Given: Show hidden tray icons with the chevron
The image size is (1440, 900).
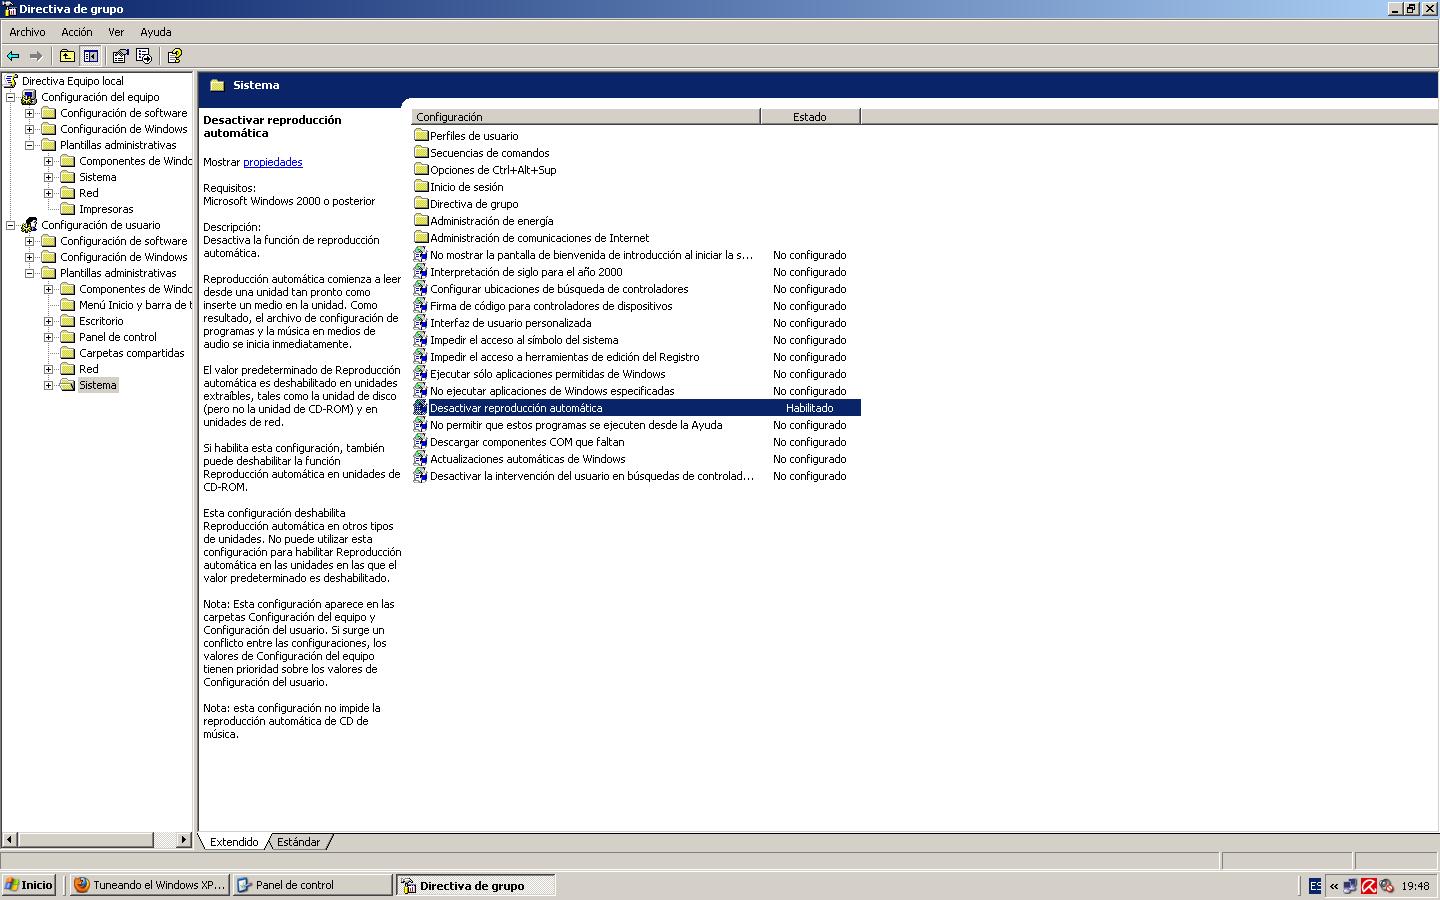Looking at the screenshot, I should [1334, 885].
